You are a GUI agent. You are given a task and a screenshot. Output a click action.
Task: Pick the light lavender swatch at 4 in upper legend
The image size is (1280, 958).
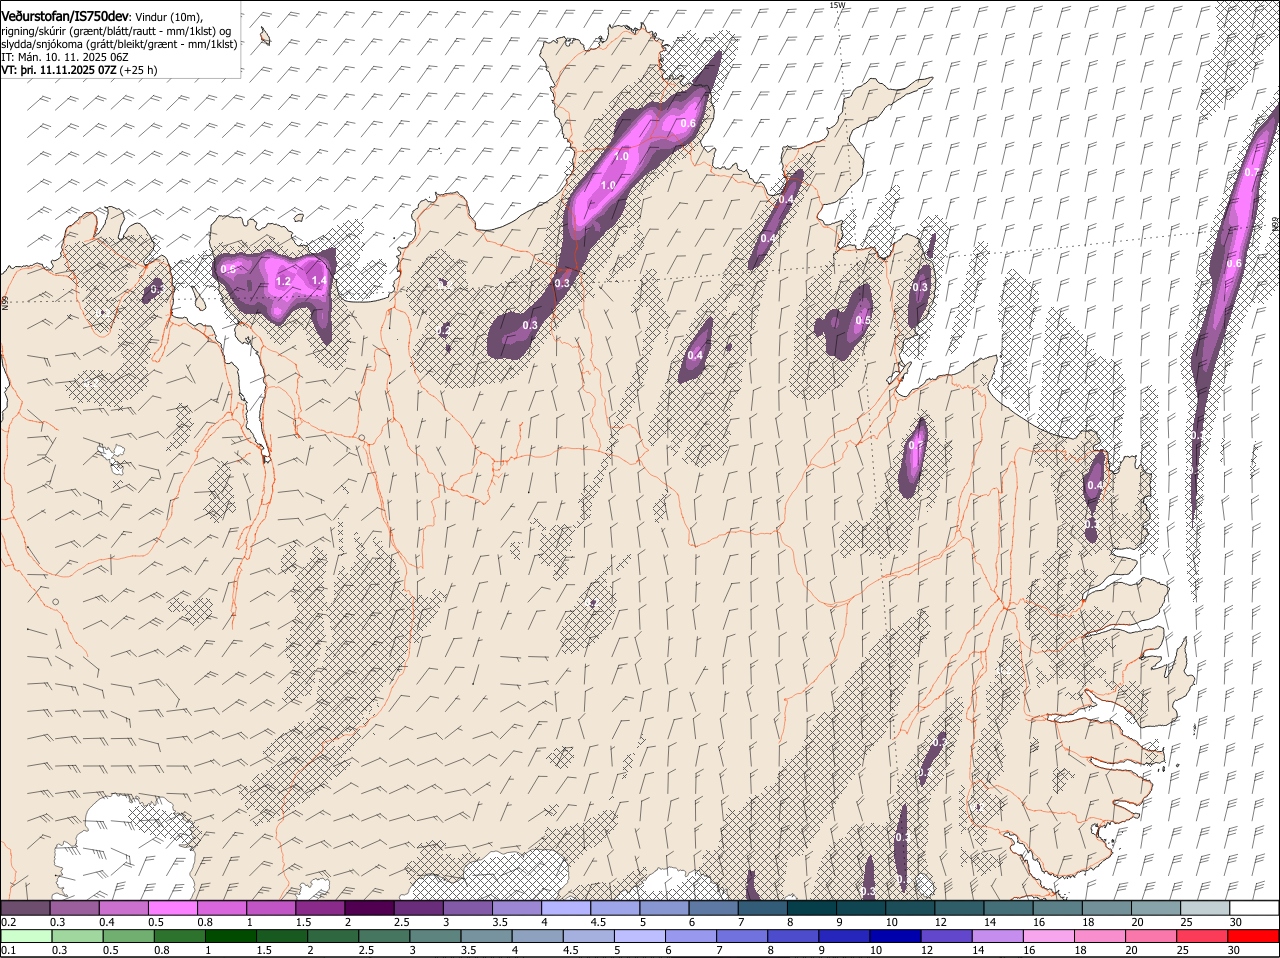tap(565, 908)
